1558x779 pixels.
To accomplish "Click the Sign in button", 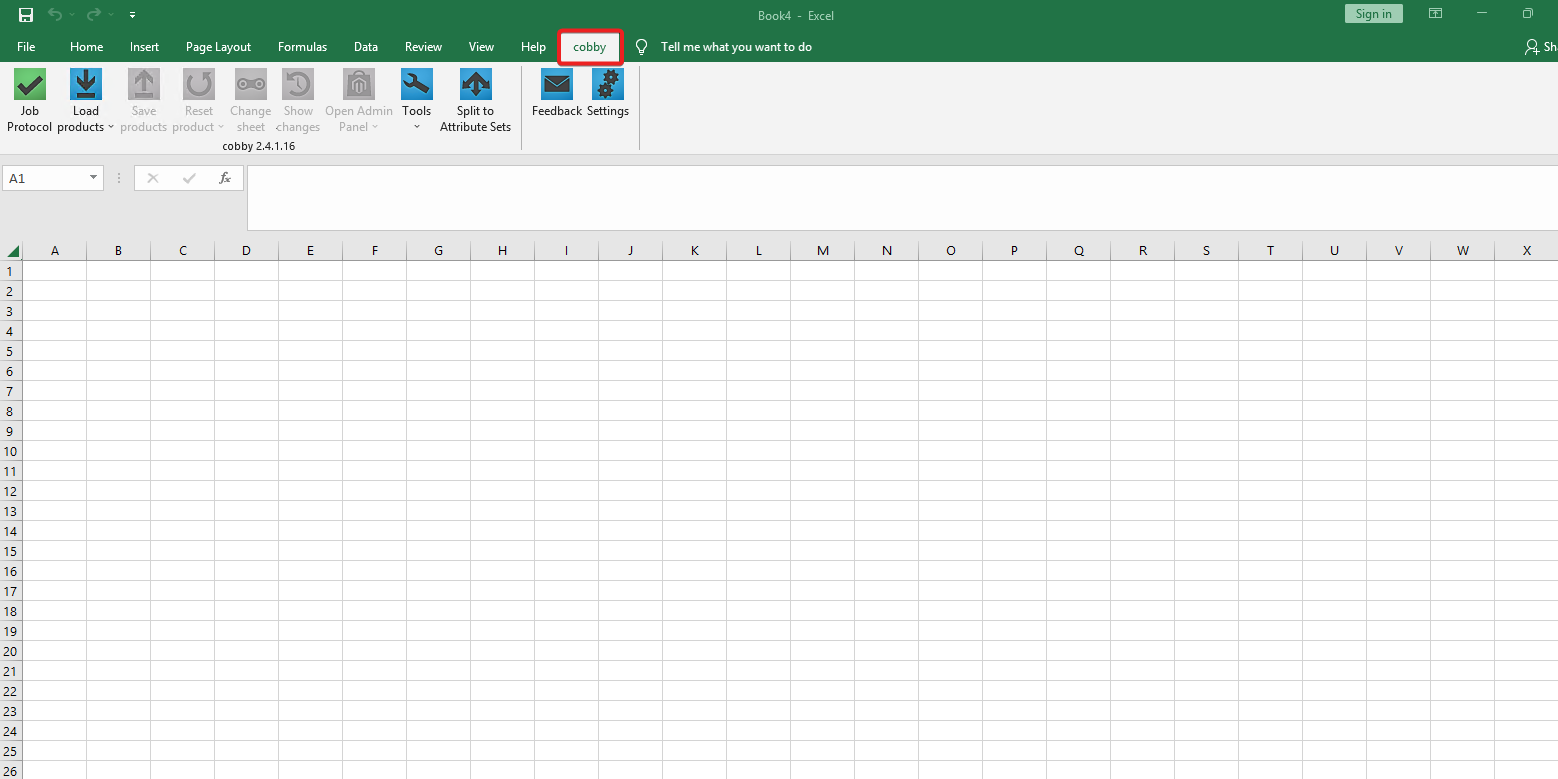I will [1373, 14].
